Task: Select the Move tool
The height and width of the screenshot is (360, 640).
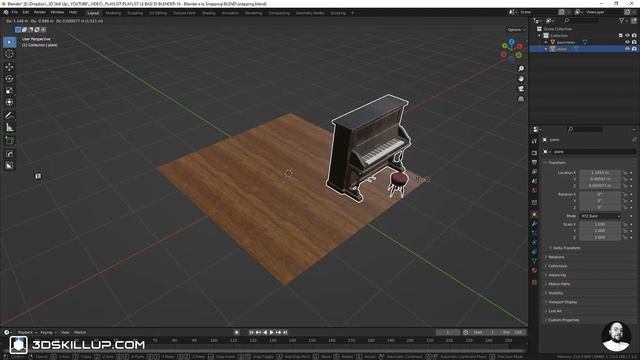Action: coord(9,67)
